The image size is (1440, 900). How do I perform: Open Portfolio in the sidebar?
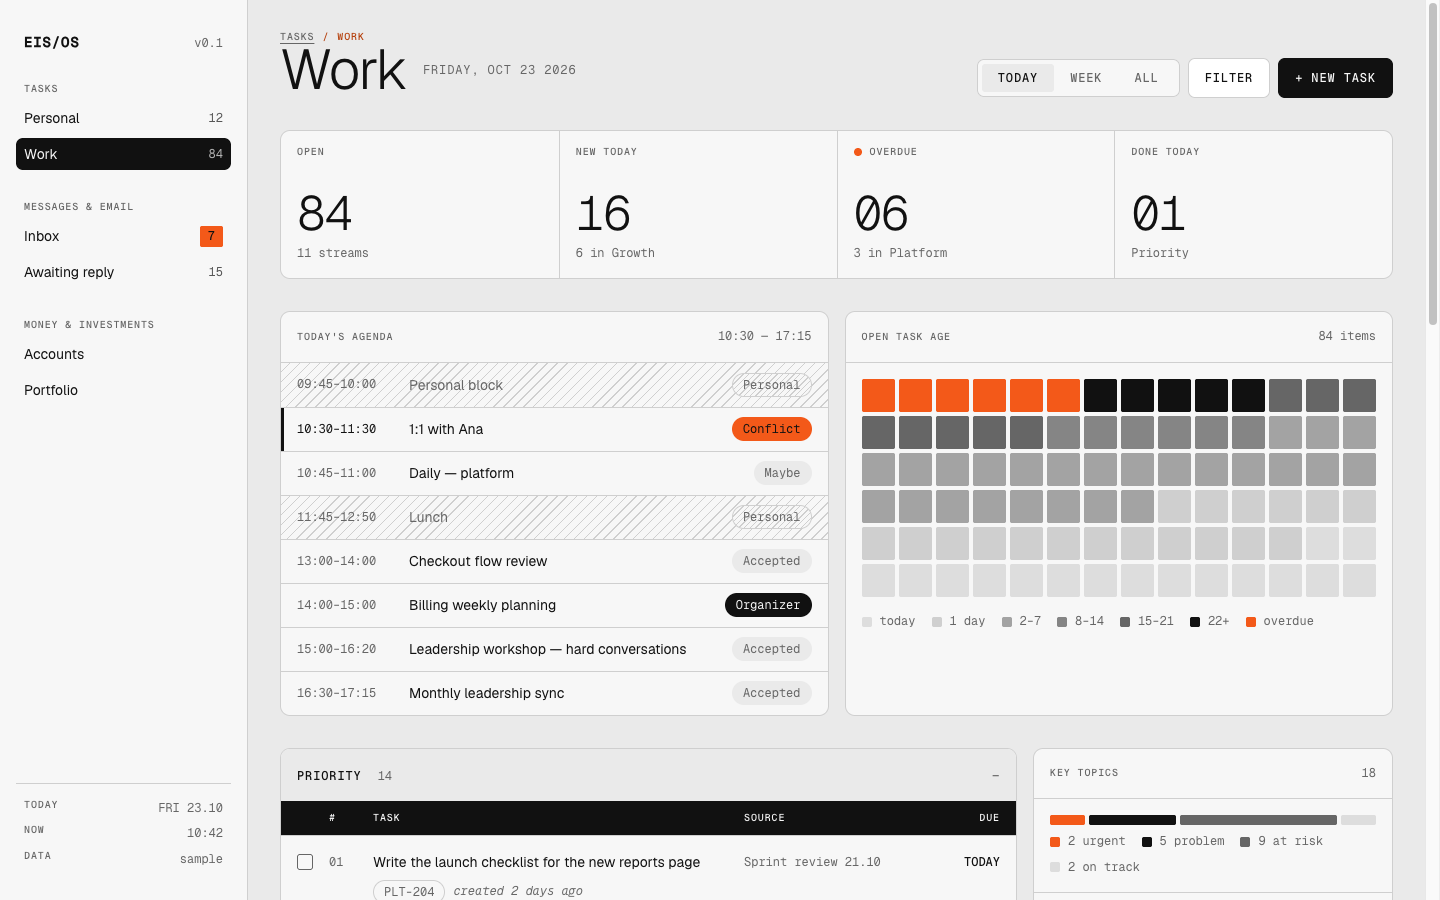[x=123, y=390]
